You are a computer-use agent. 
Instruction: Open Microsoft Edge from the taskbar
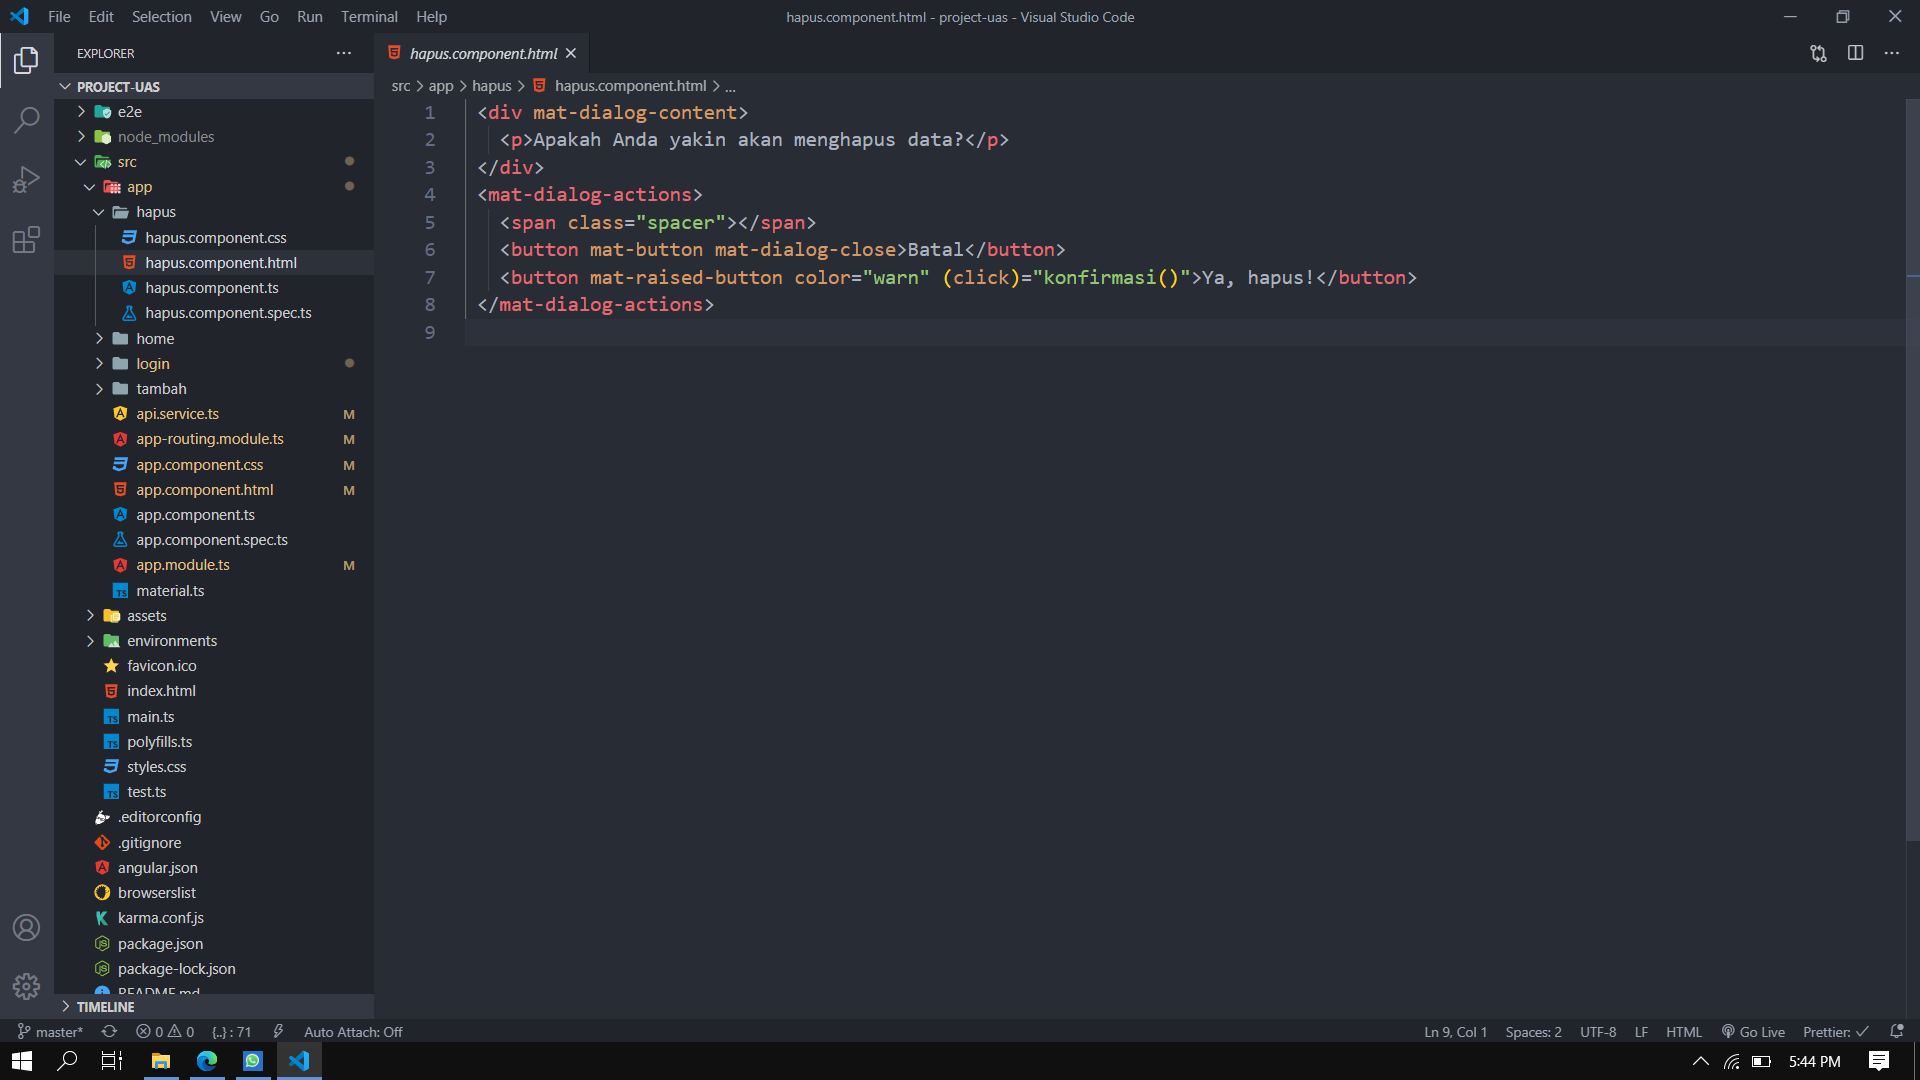(x=207, y=1061)
